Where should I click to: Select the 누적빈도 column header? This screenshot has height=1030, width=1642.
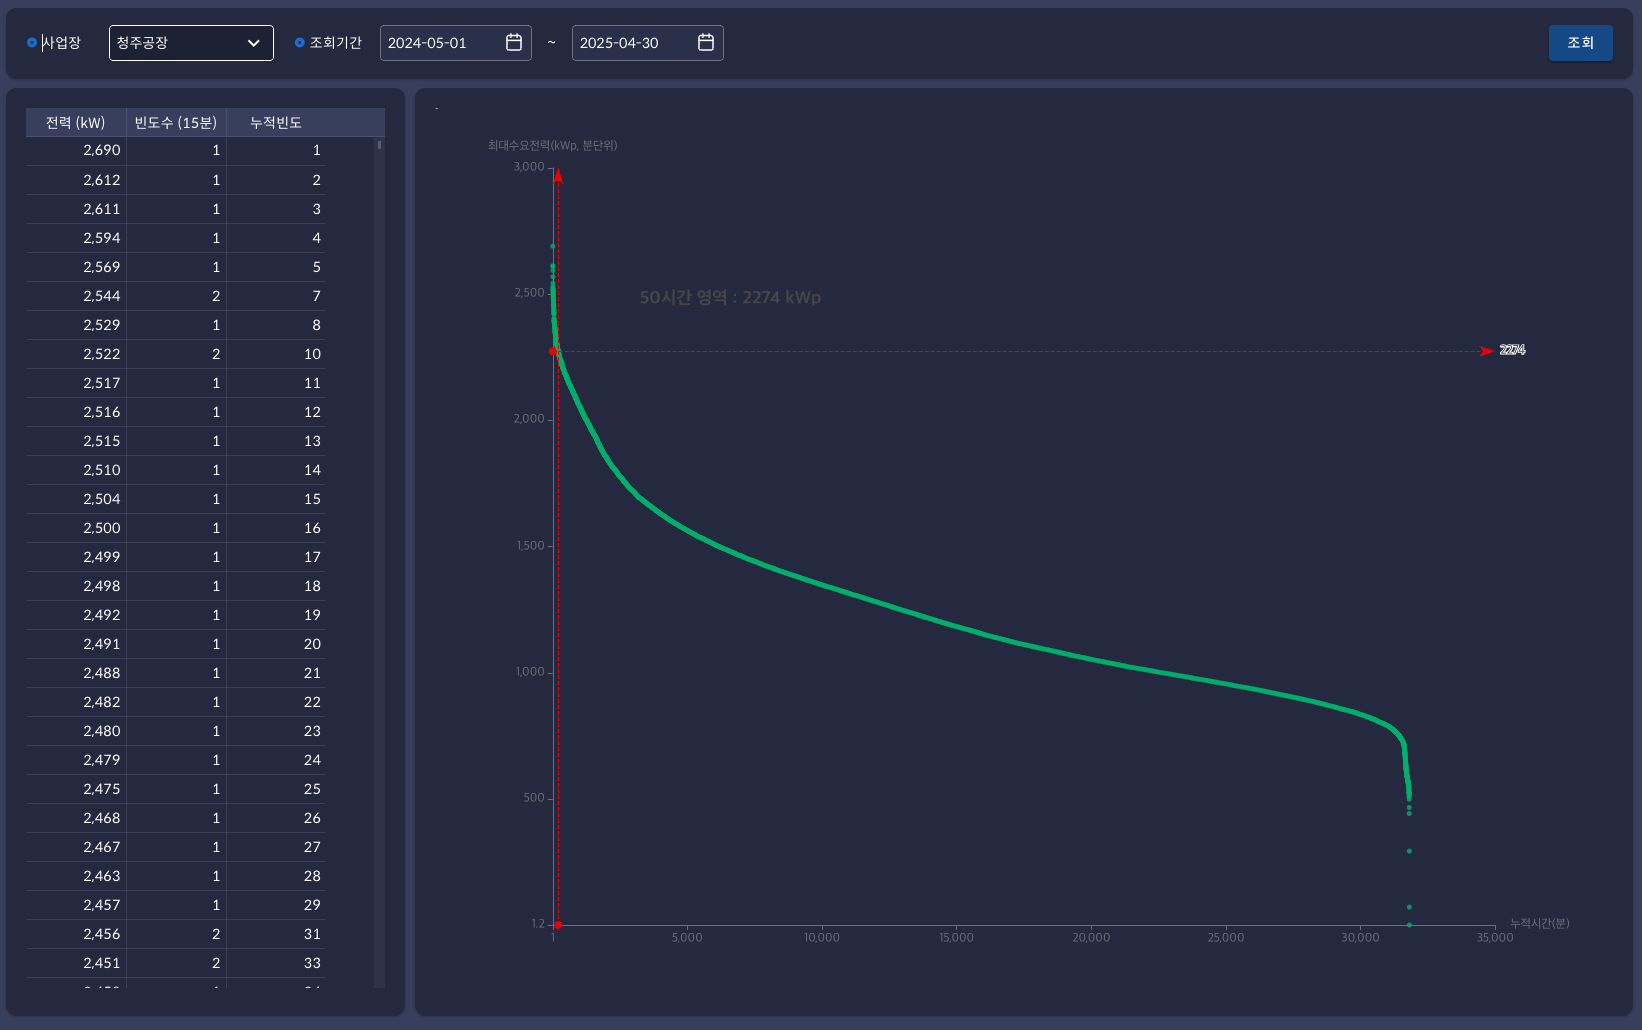pyautogui.click(x=276, y=122)
